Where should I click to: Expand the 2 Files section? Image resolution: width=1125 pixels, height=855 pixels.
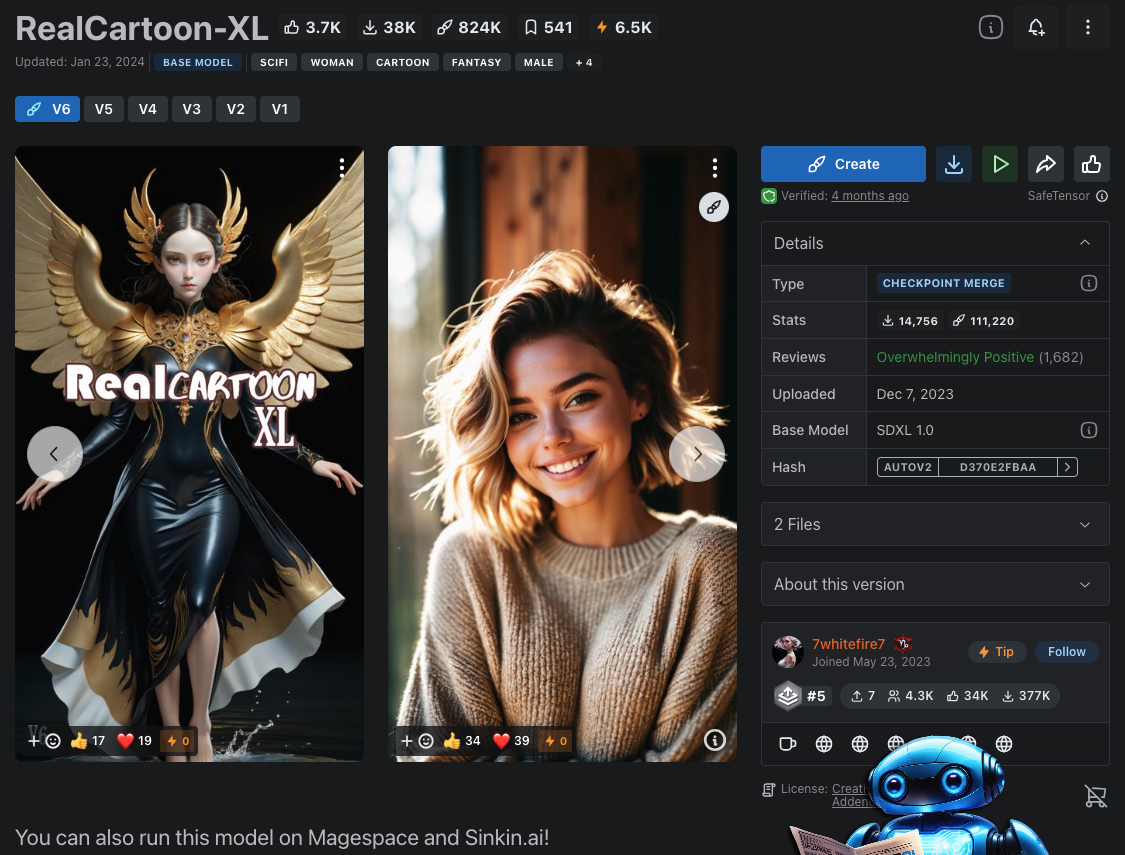(x=935, y=524)
